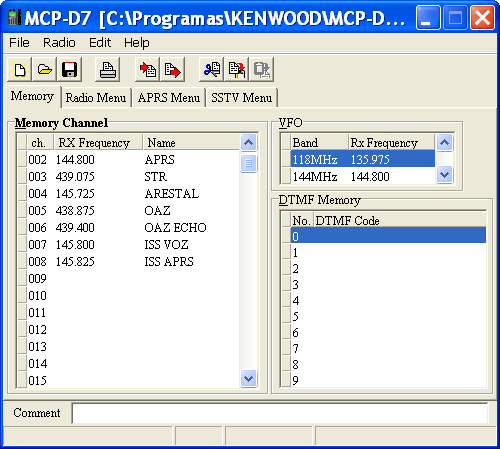Click the Paste toolbar icon
Viewport: 500px width, 449px height.
click(x=236, y=69)
